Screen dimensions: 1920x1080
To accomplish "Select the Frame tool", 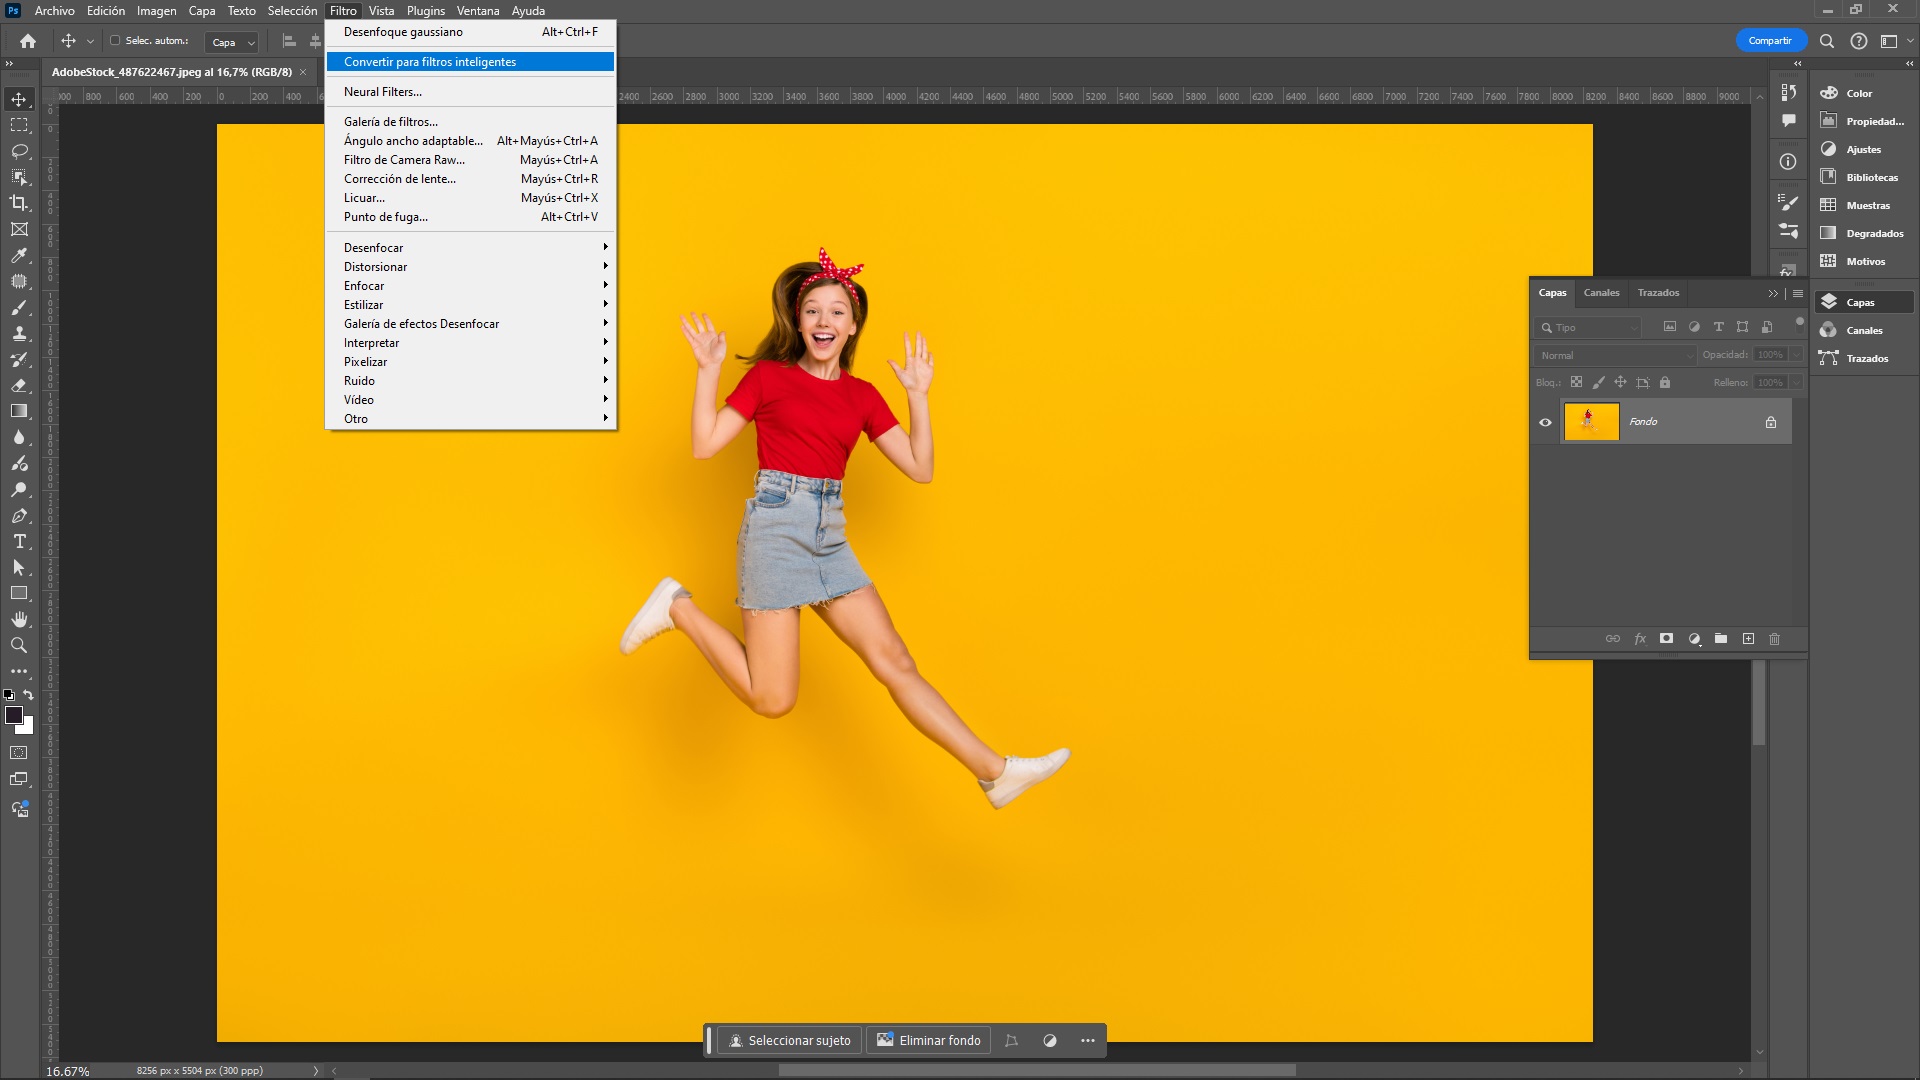I will point(19,229).
